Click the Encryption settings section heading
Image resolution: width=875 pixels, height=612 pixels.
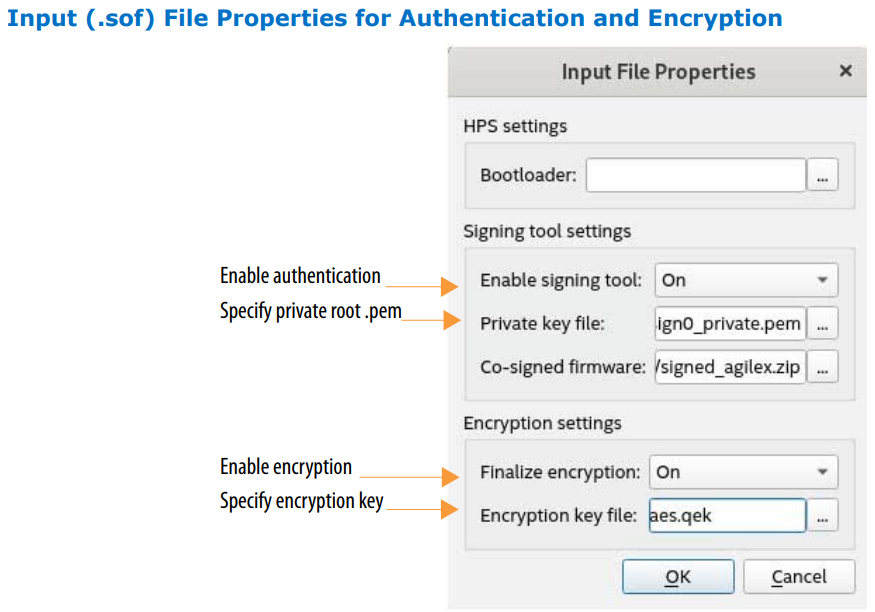click(x=542, y=423)
